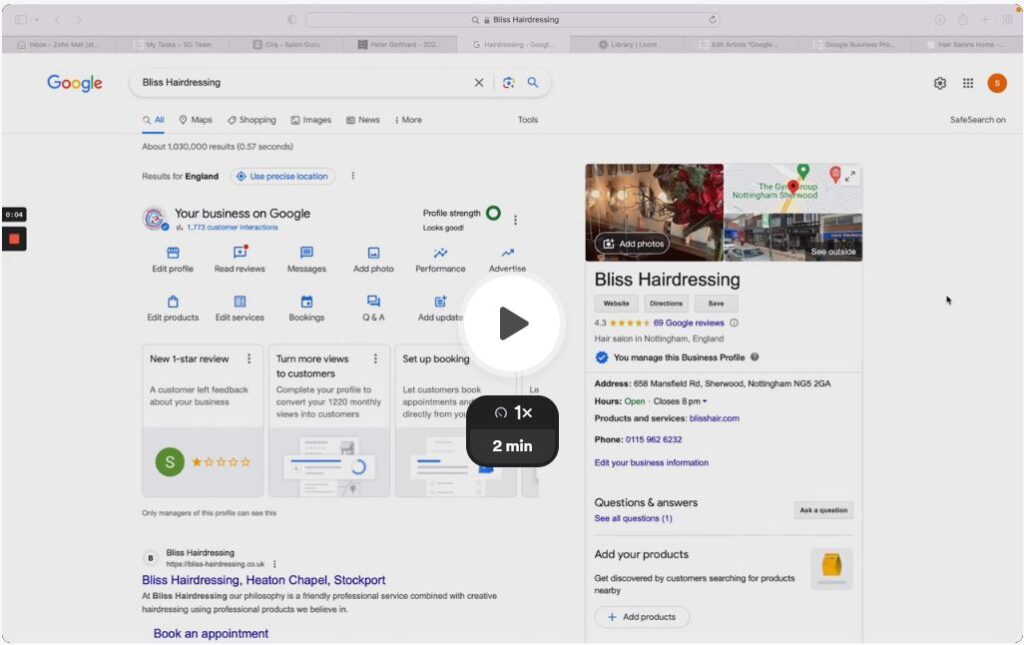Change playback speed 1x control

coord(513,413)
